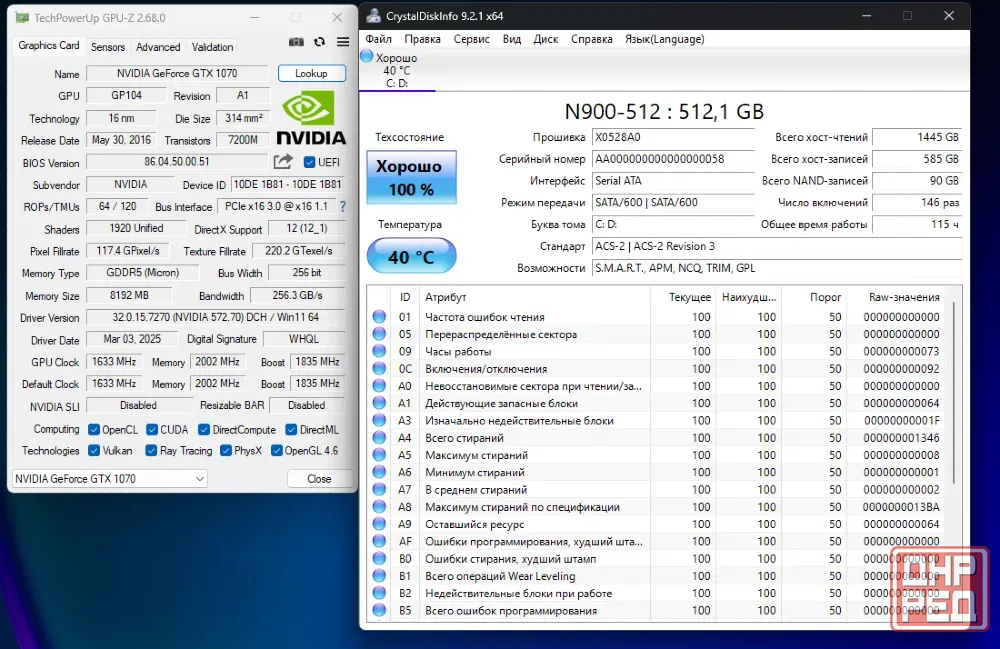This screenshot has height=649, width=1000.
Task: Click the Всего хост-чтений value 1445 GB
Action: (x=916, y=137)
